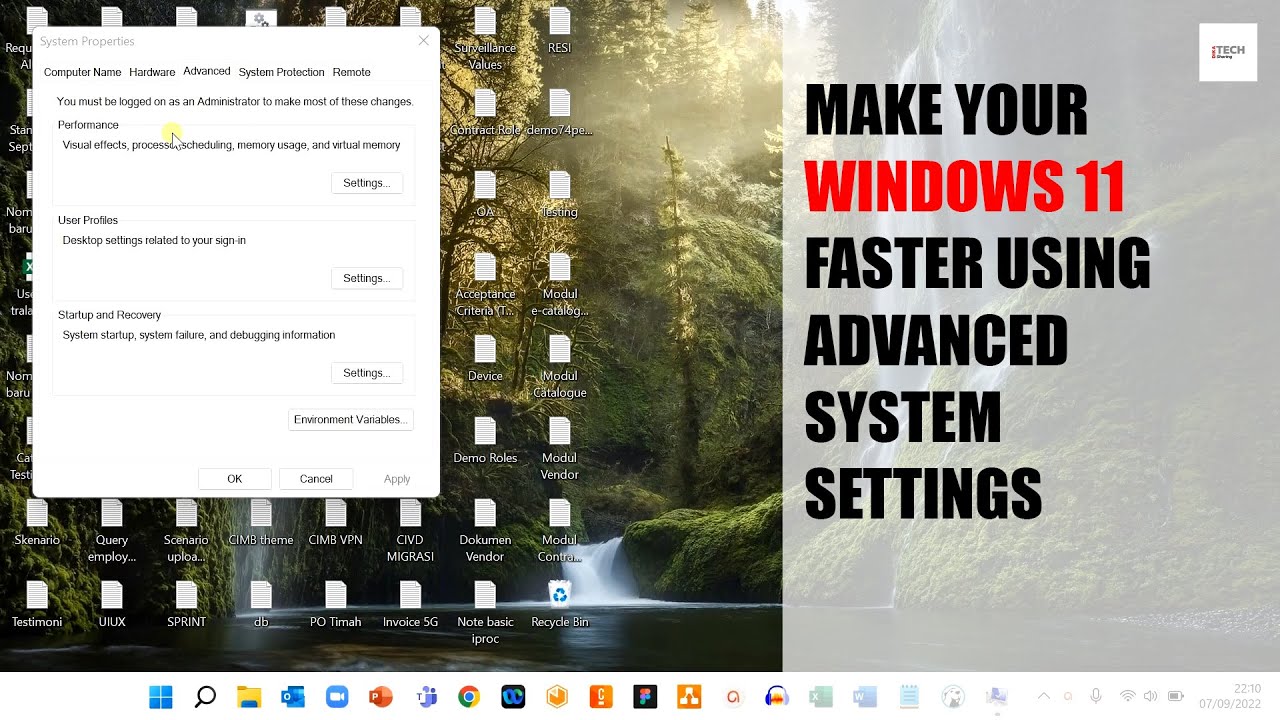Select the db desktop file
1280x720 pixels.
coord(261,605)
